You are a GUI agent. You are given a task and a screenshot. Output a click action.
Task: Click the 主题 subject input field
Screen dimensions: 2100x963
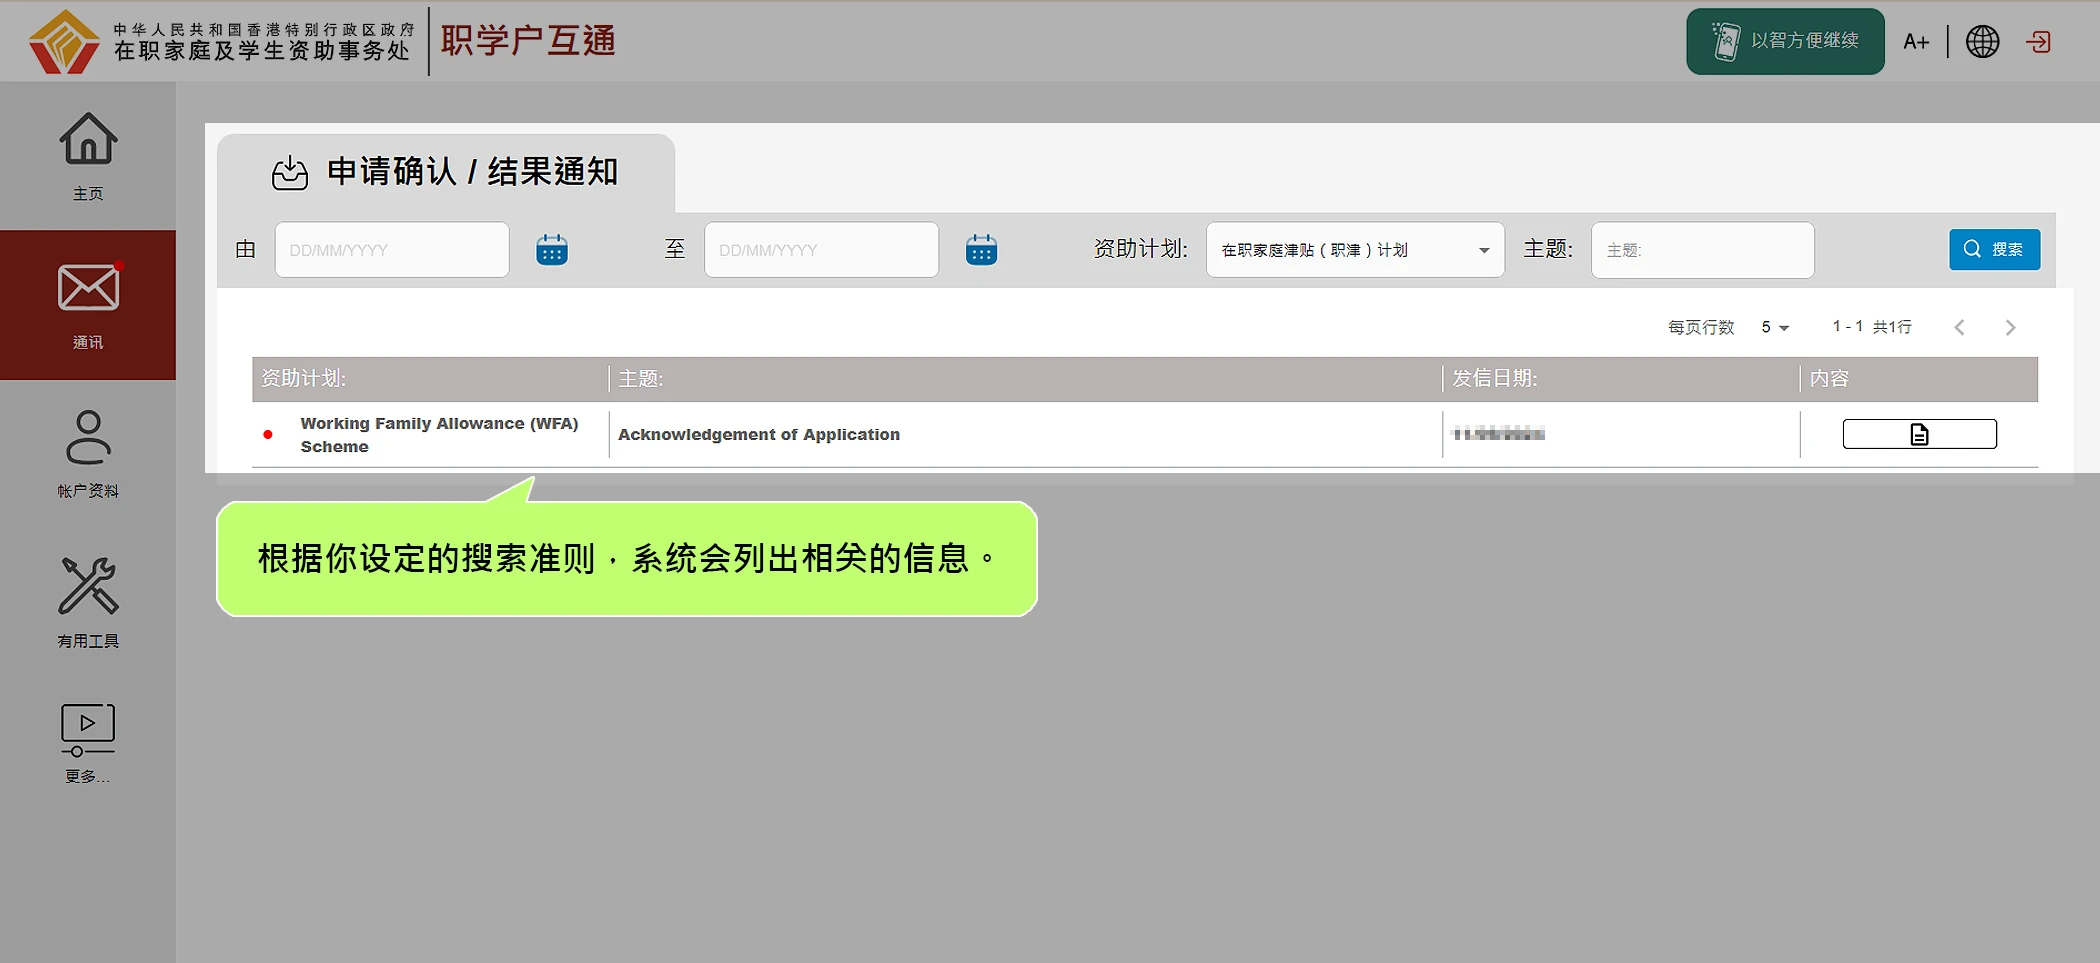click(1702, 250)
